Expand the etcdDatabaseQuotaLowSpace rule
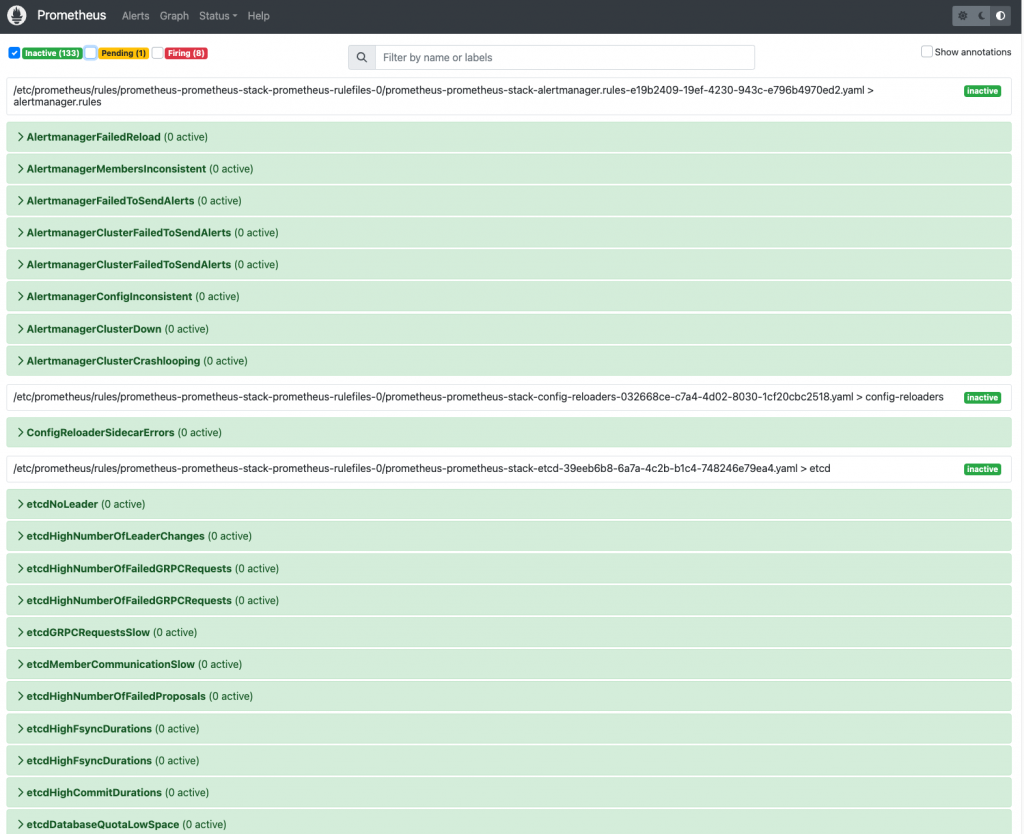This screenshot has height=834, width=1024. tap(509, 823)
